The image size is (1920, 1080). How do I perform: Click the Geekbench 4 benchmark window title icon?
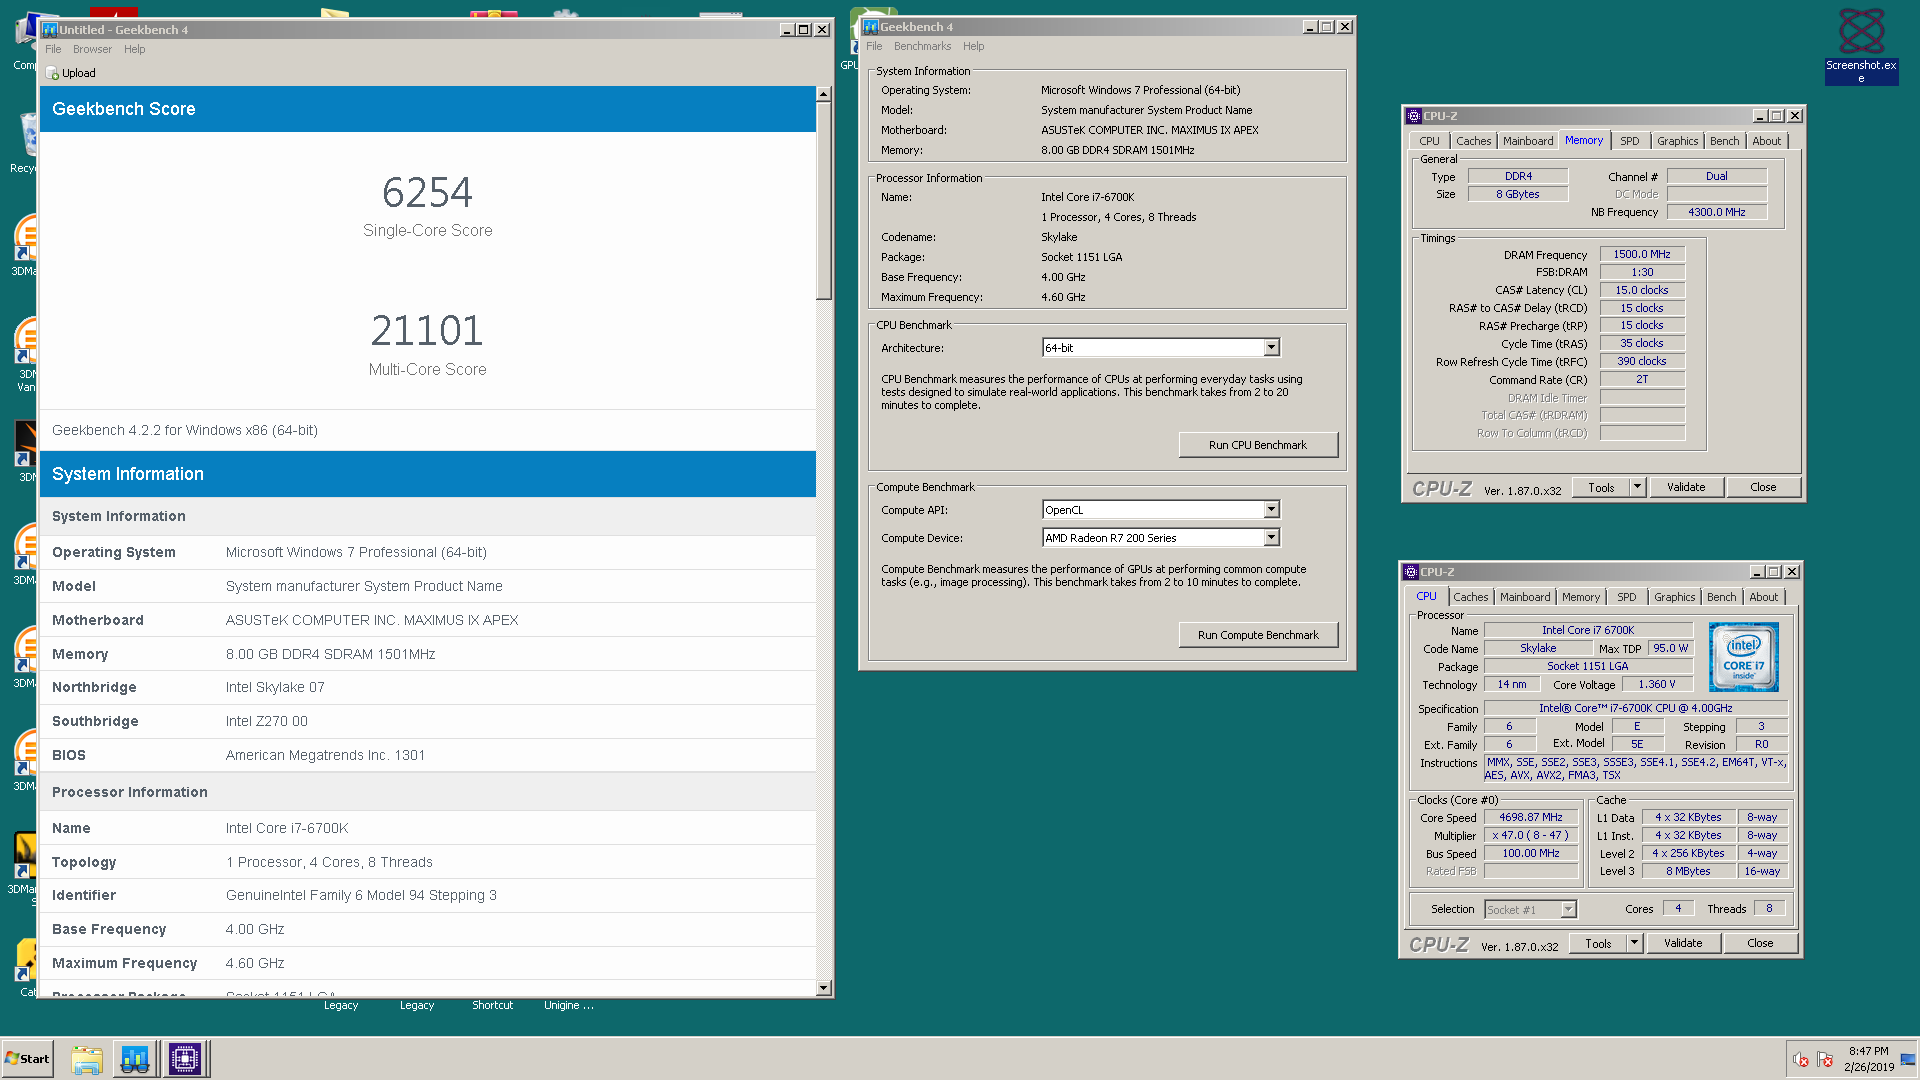(871, 27)
